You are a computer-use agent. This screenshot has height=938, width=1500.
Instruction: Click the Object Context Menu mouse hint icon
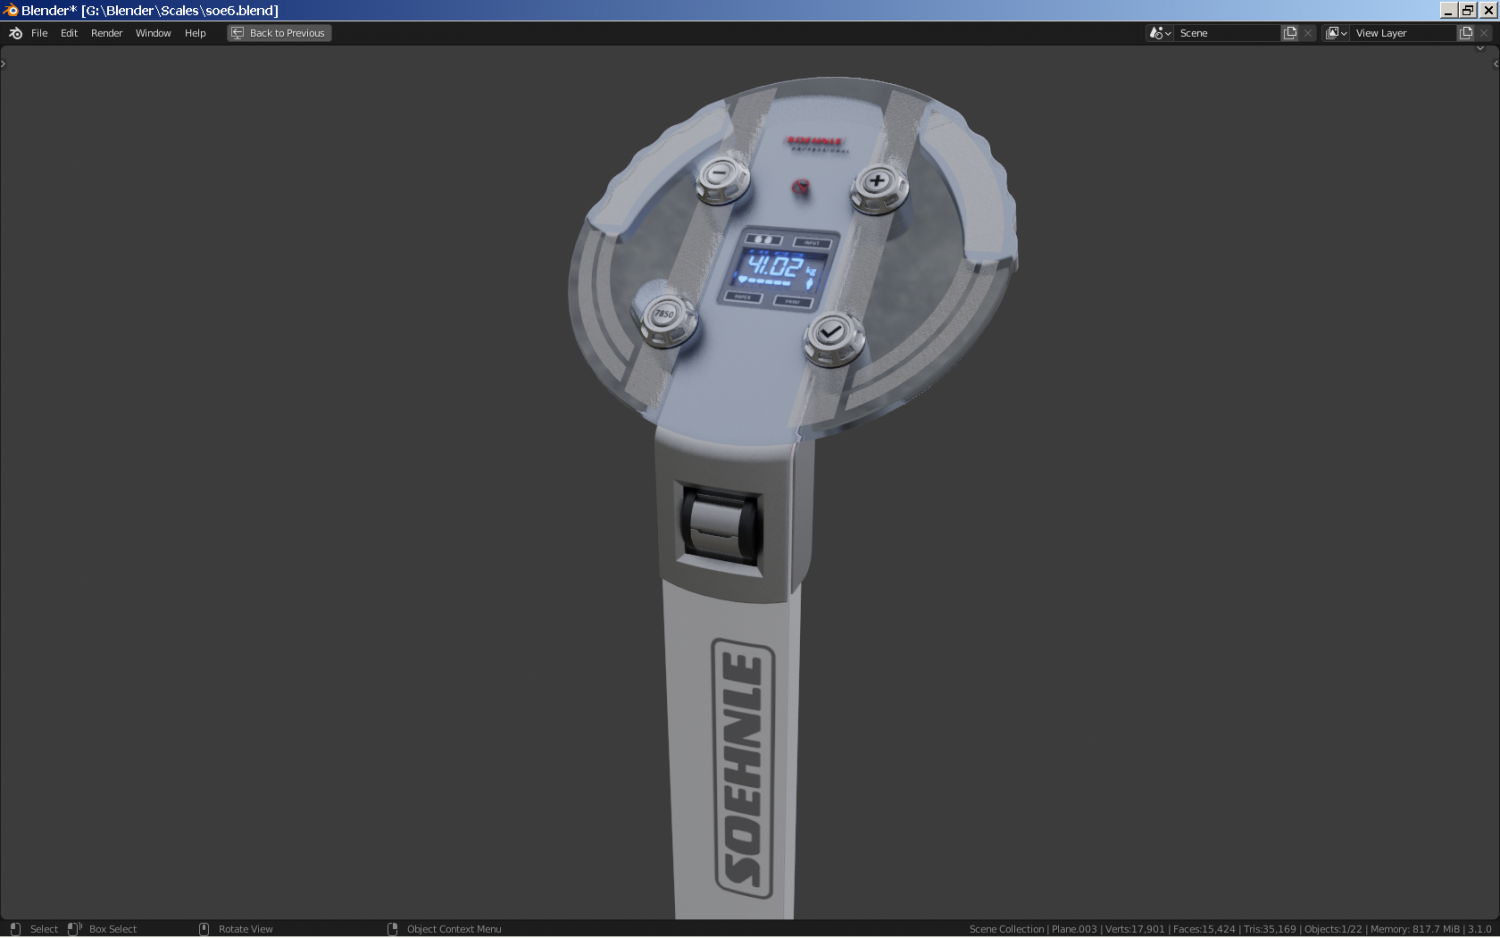click(393, 929)
